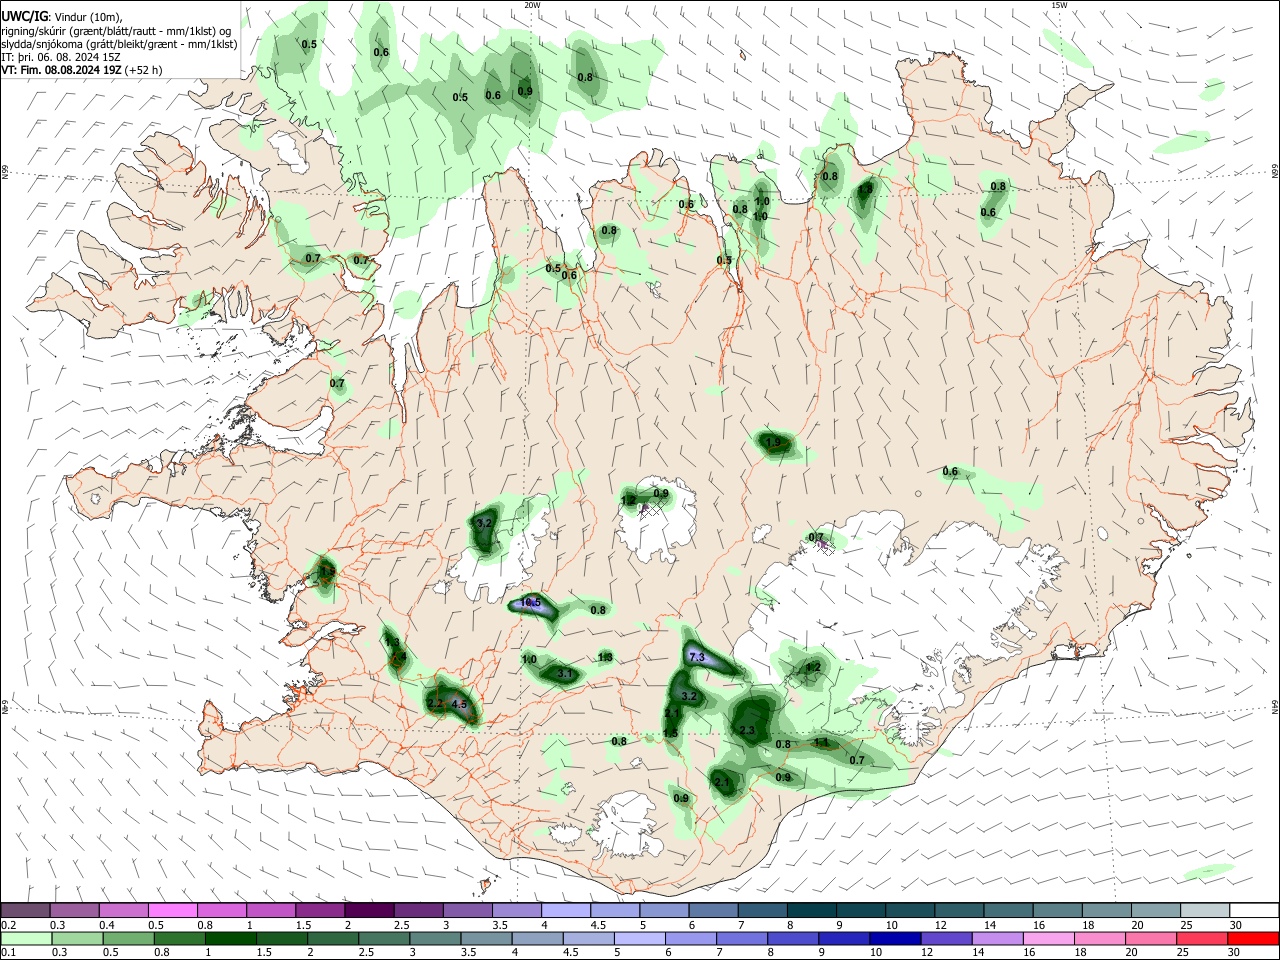Select the periwinkle 4 swatch in upper legend row
The height and width of the screenshot is (960, 1280).
[x=565, y=910]
